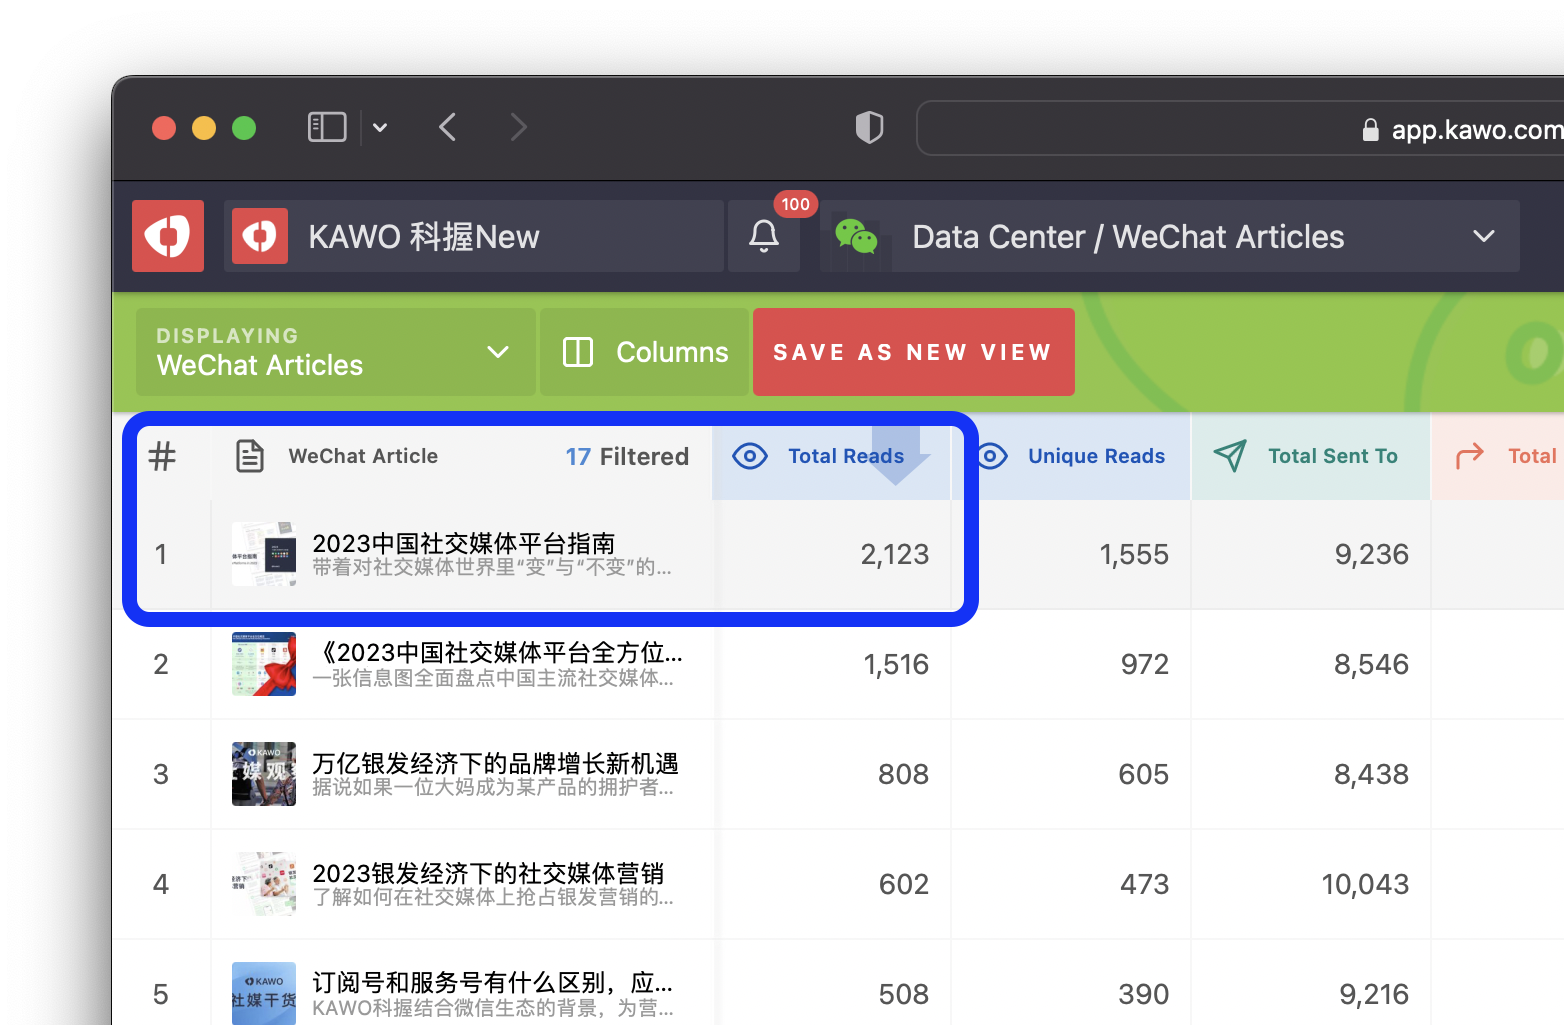Open notifications bell with 100 badge

[x=764, y=236]
